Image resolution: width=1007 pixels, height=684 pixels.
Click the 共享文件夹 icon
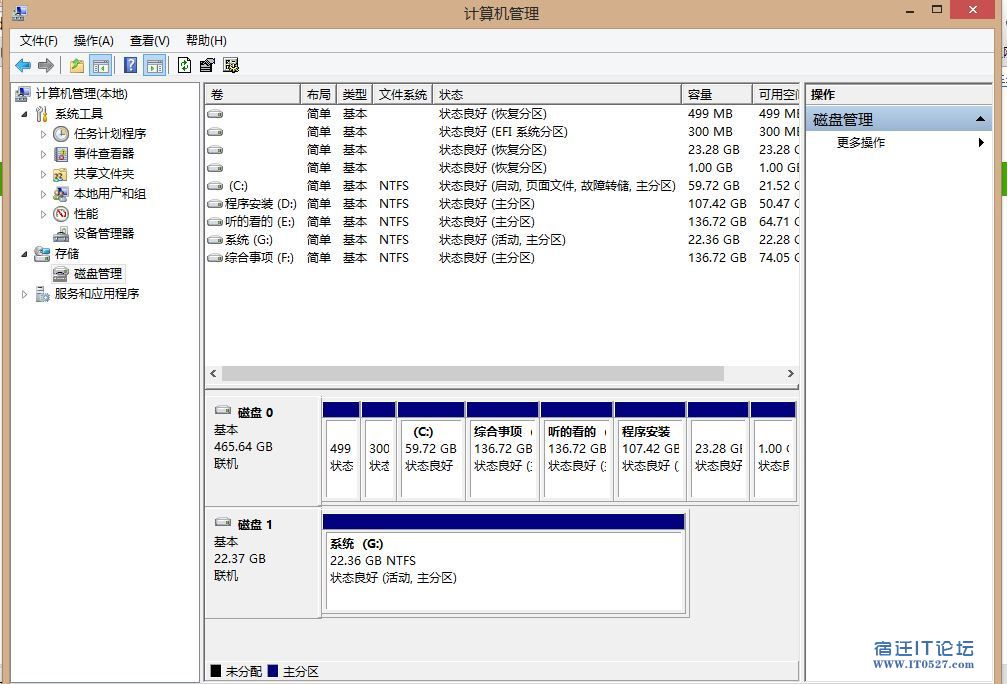point(60,174)
